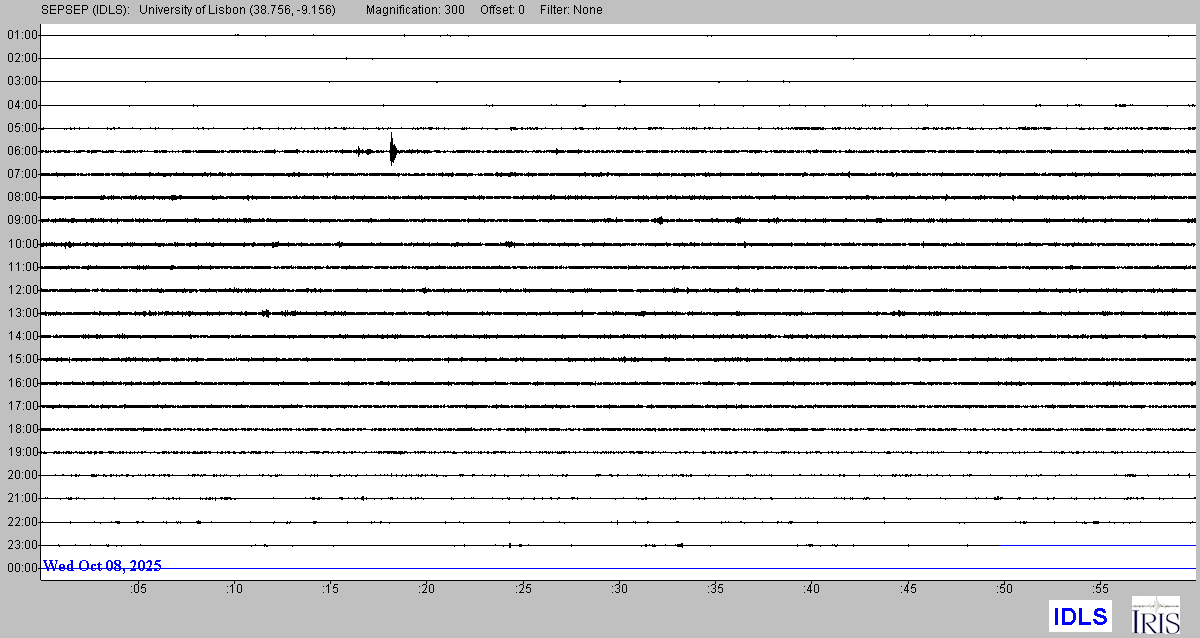Click the blue IDLS logo
The height and width of the screenshot is (638, 1200).
click(x=1080, y=616)
